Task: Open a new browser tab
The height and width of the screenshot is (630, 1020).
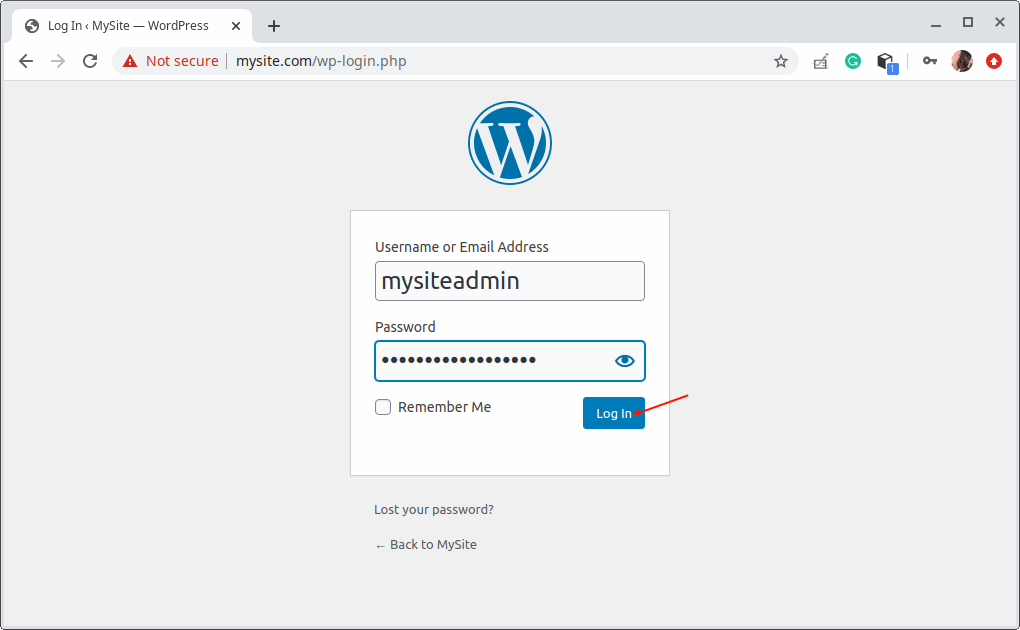Action: tap(274, 26)
